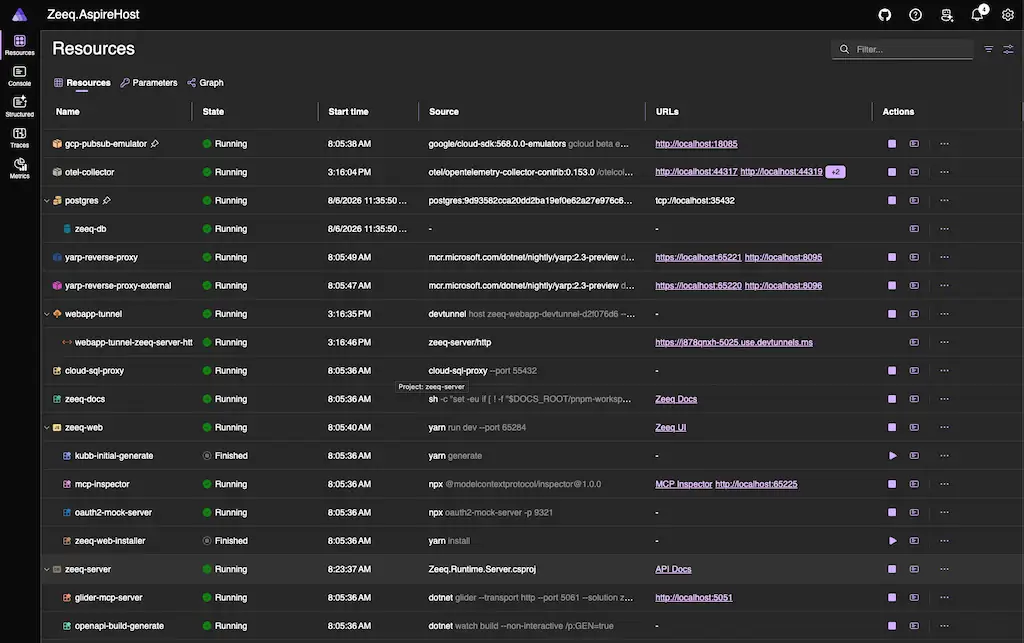Viewport: 1024px width, 643px height.
Task: Open the help question-mark icon
Action: point(915,14)
